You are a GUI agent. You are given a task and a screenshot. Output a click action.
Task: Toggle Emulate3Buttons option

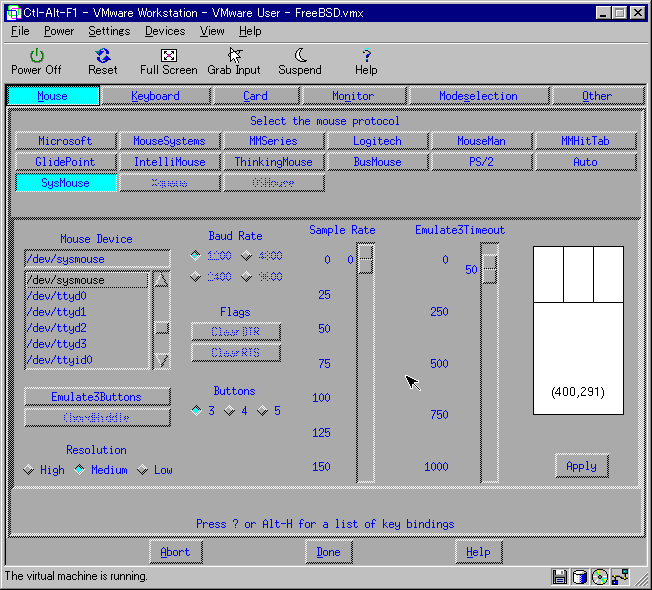(97, 397)
